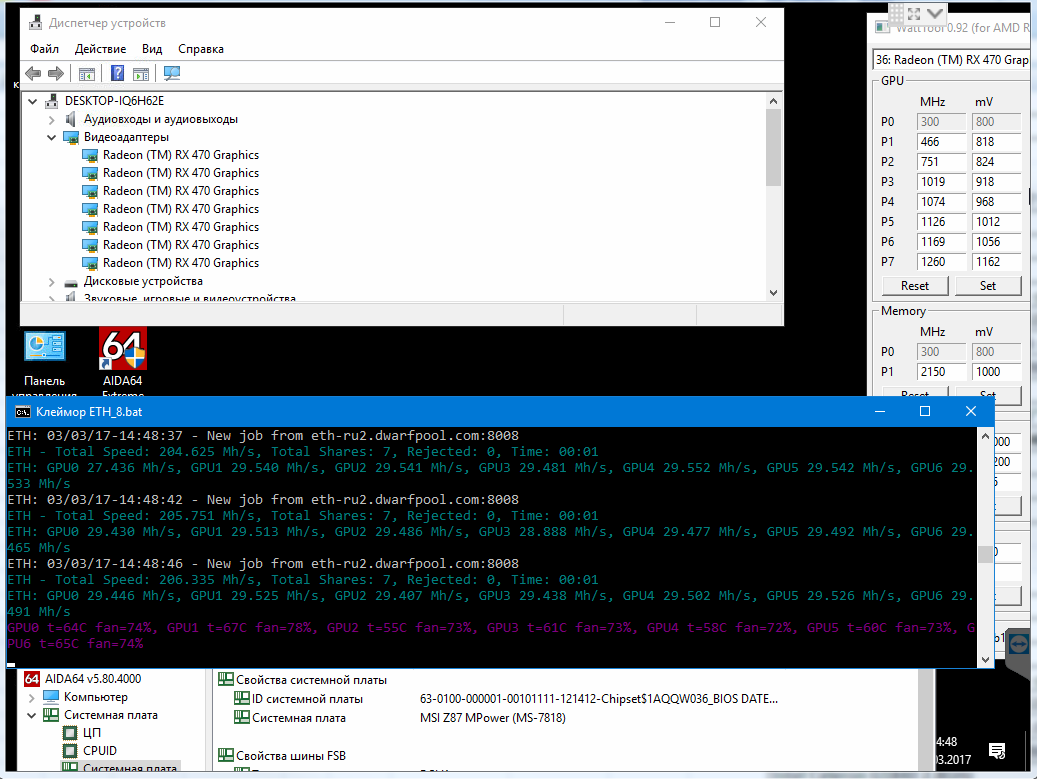1037x779 pixels.
Task: Open the Справка menu
Action: pos(201,49)
